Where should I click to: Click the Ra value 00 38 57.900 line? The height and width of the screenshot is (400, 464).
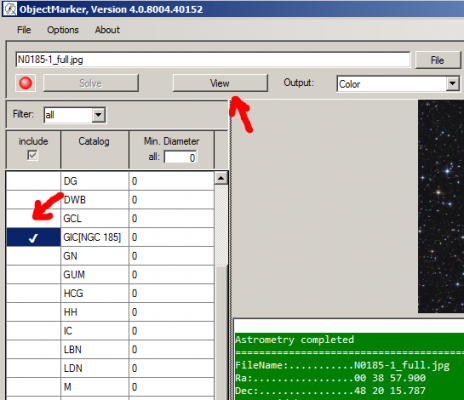point(330,378)
